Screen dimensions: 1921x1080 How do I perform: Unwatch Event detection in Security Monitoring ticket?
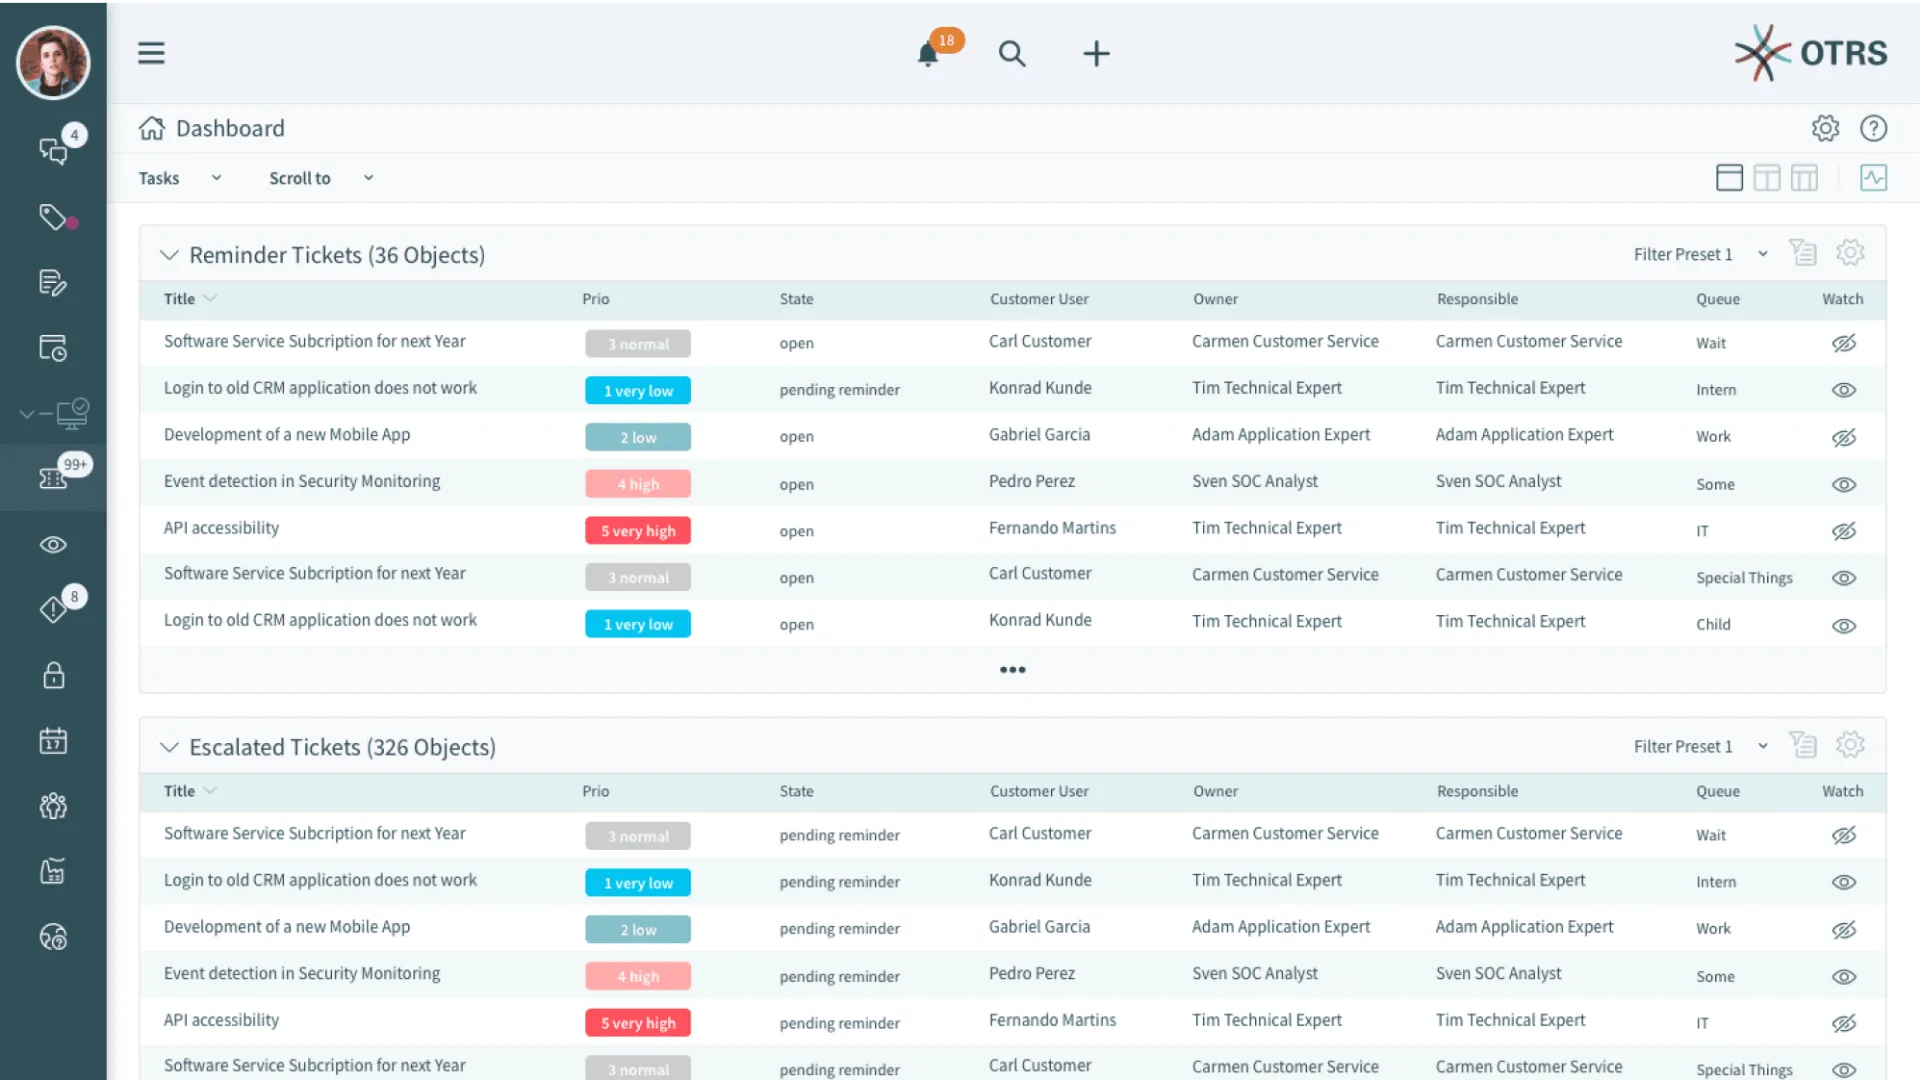(1843, 484)
